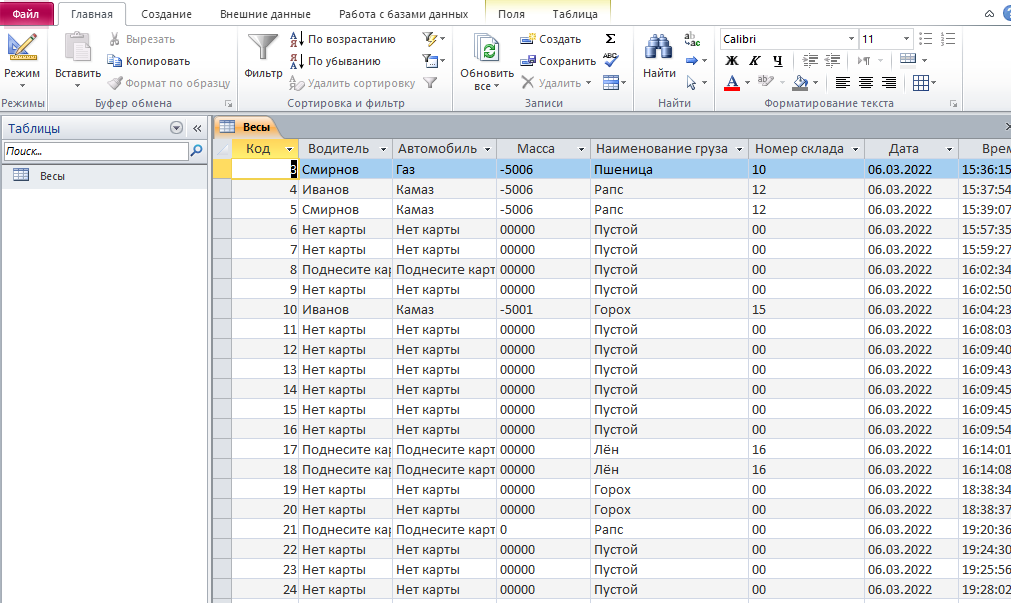Toggle the bulleted list button
The width and height of the screenshot is (1011, 603).
pos(925,39)
